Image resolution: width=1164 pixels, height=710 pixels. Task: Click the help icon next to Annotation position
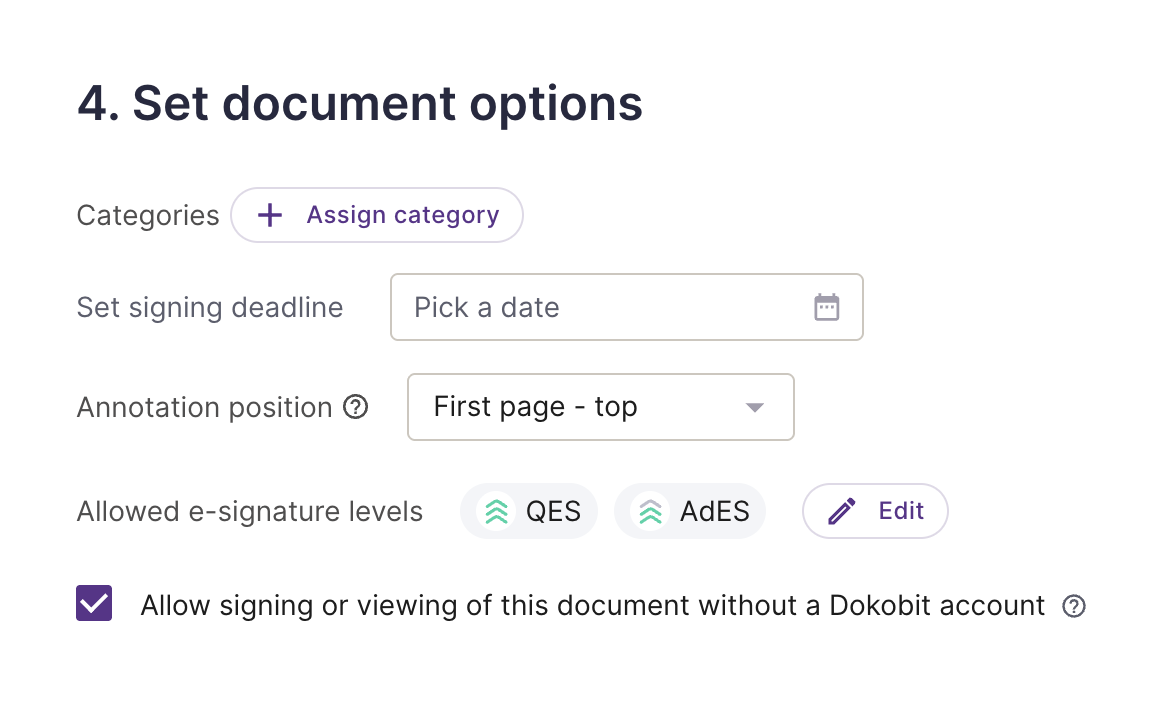tap(356, 407)
